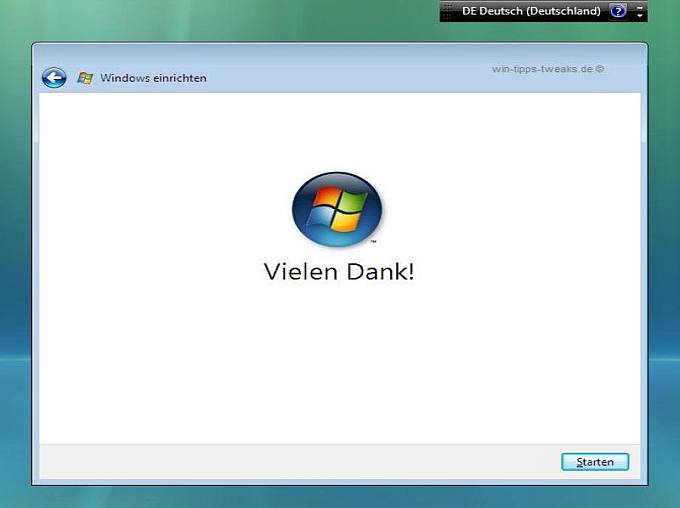This screenshot has height=508, width=680.
Task: Click the Windows flag icon beside title
Action: 85,79
